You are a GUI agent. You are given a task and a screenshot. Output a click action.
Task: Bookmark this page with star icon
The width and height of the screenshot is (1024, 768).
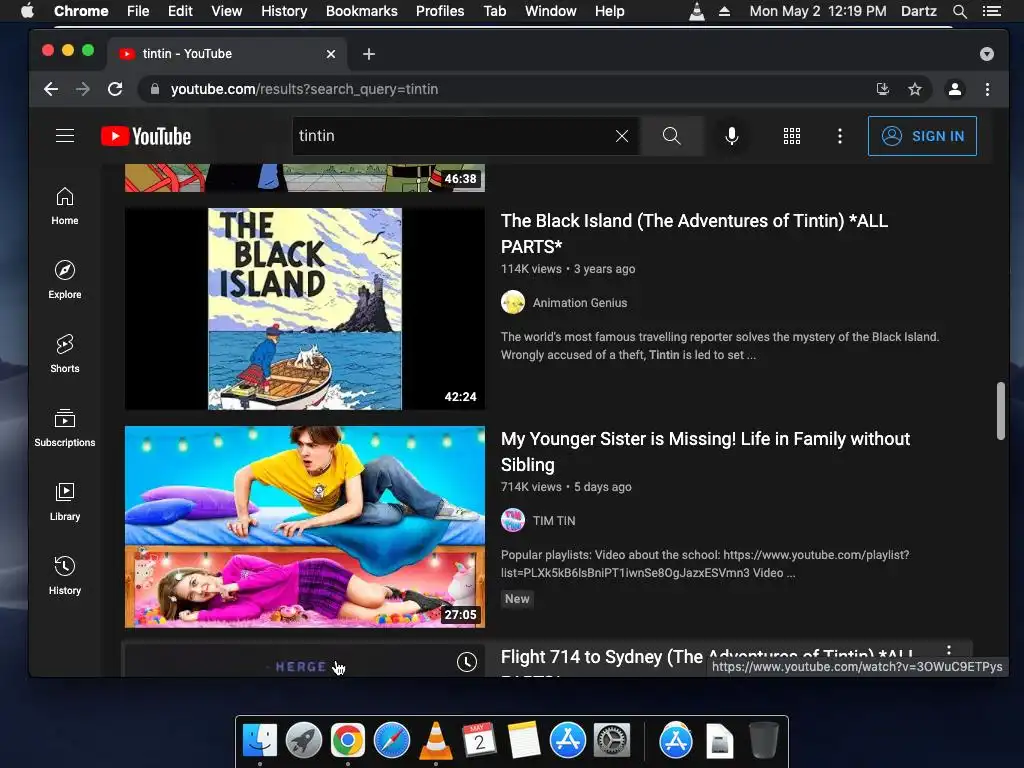[x=915, y=89]
